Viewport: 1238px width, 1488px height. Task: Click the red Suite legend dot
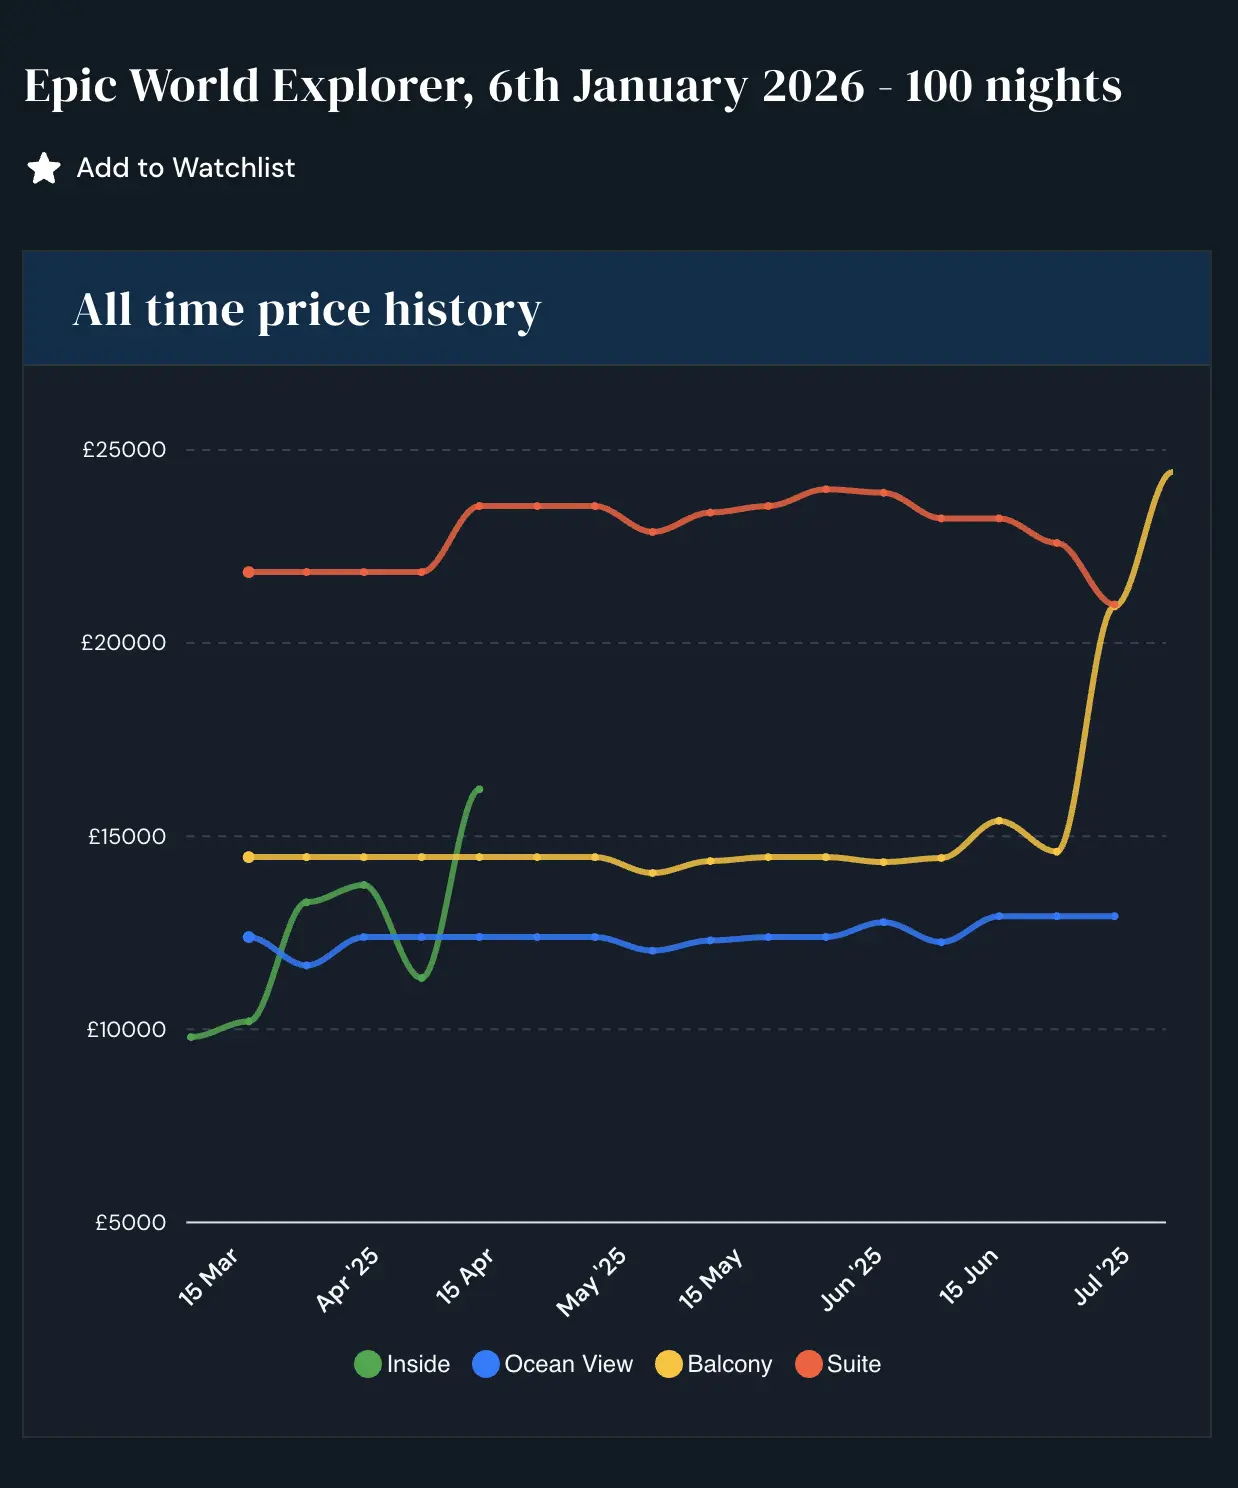809,1364
